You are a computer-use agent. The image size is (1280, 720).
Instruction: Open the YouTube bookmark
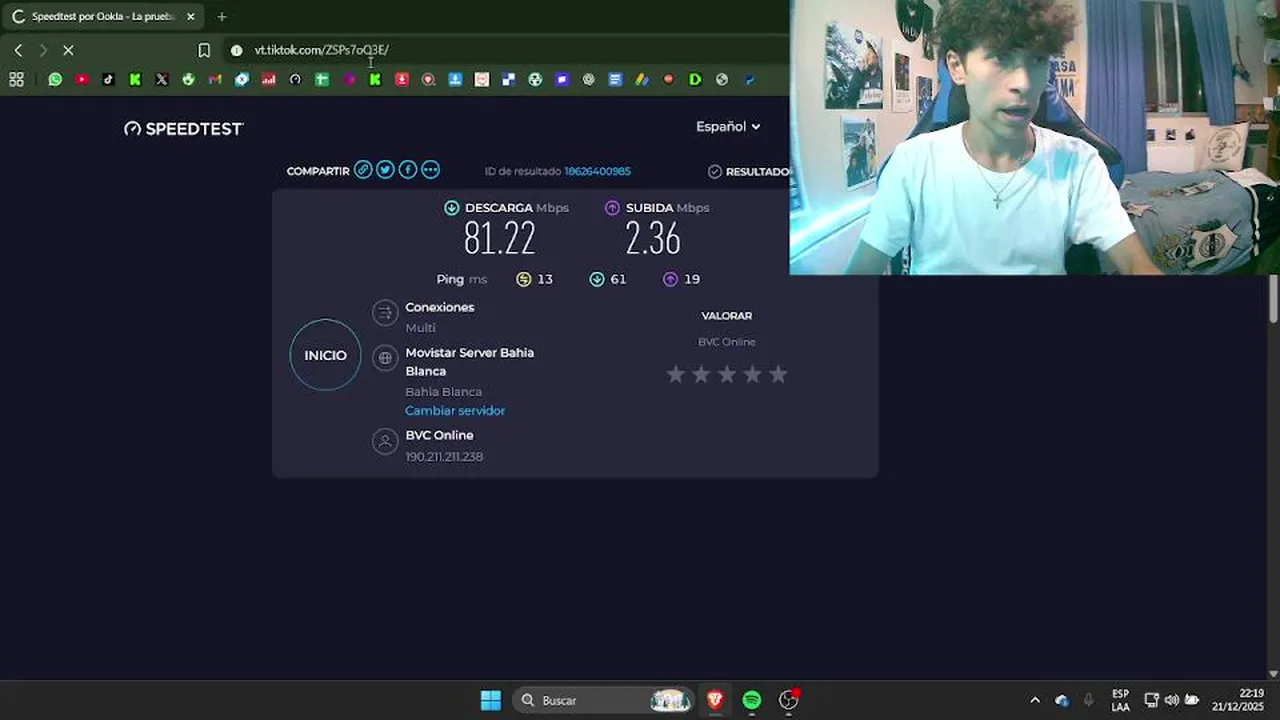[82, 79]
